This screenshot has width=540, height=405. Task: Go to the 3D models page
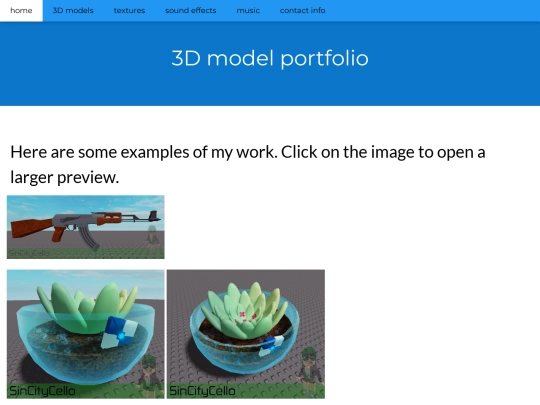[73, 10]
